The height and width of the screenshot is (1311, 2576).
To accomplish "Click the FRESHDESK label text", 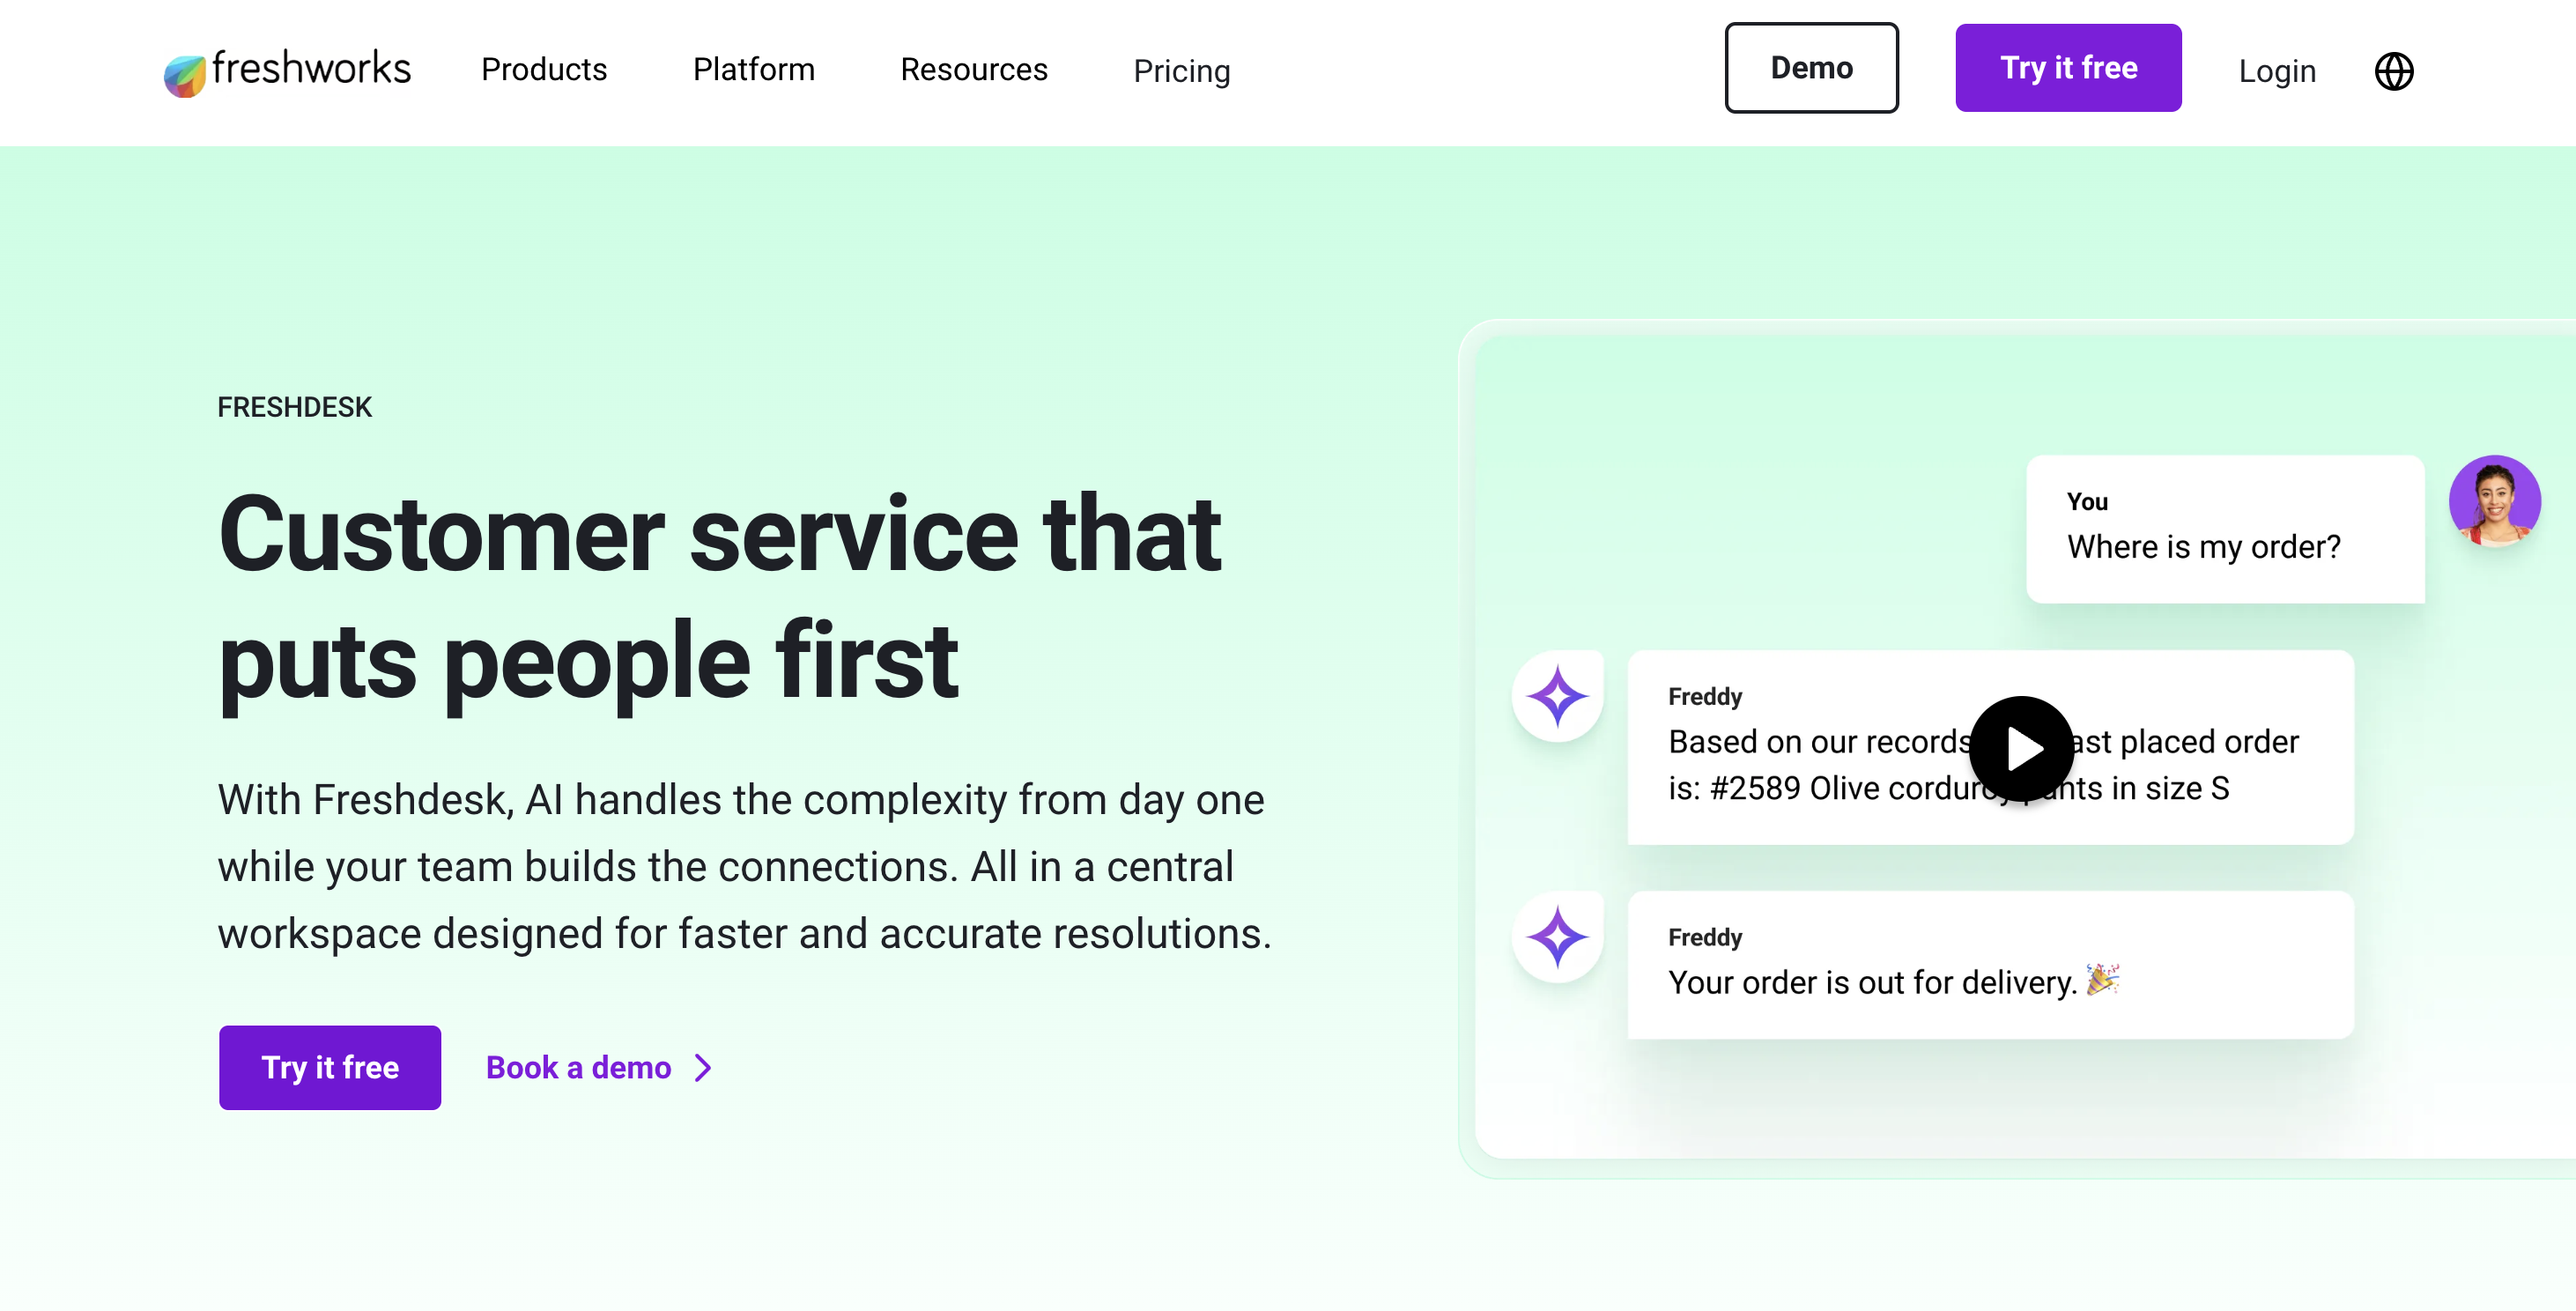I will 295,407.
